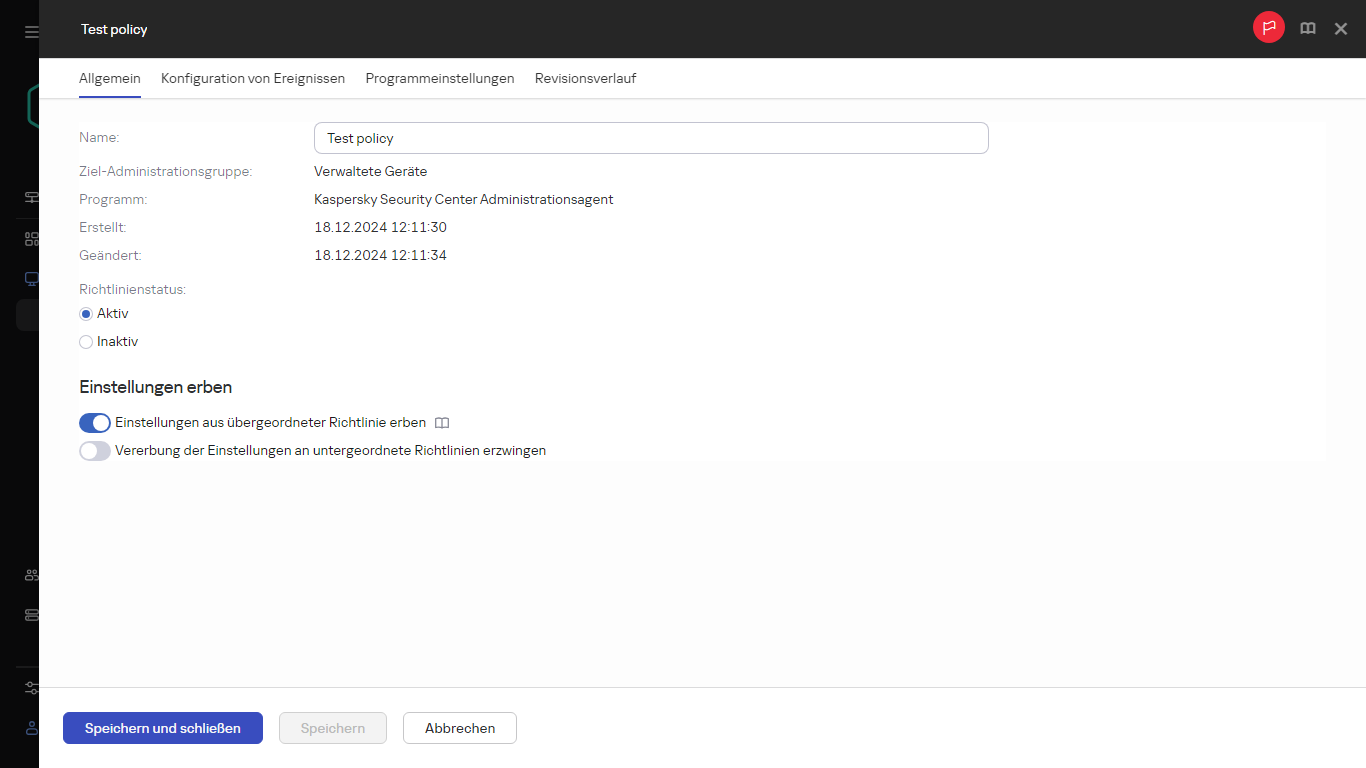Switch to Konfiguration von Ereignissen tab

253,78
